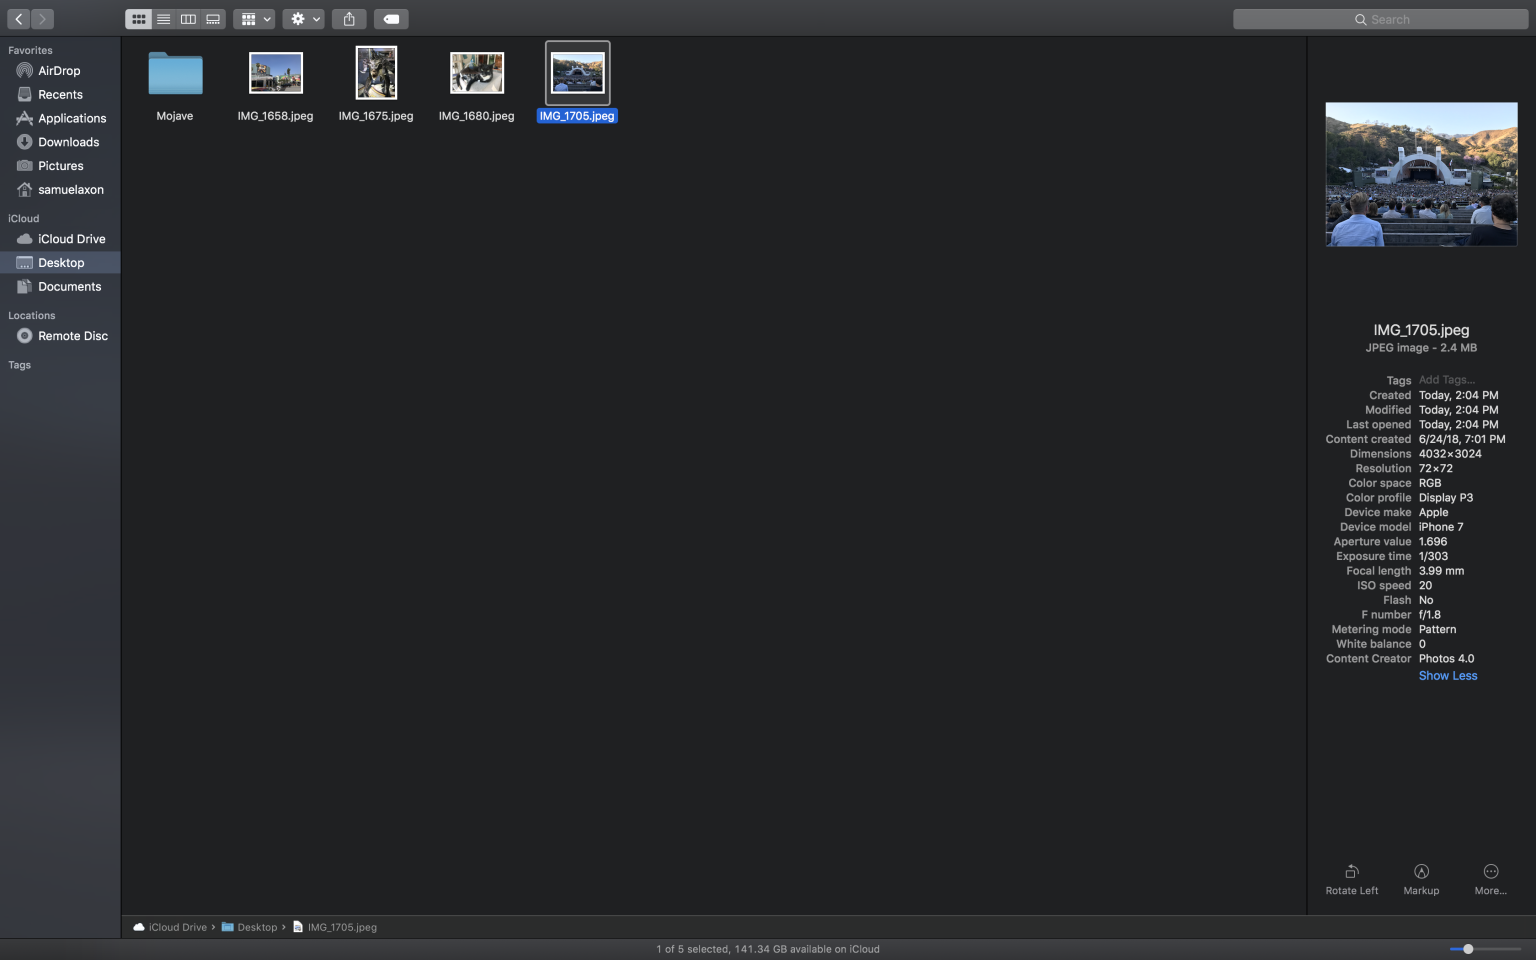Image resolution: width=1536 pixels, height=960 pixels.
Task: Click the Edit Tags icon in the toolbar
Action: [x=391, y=18]
